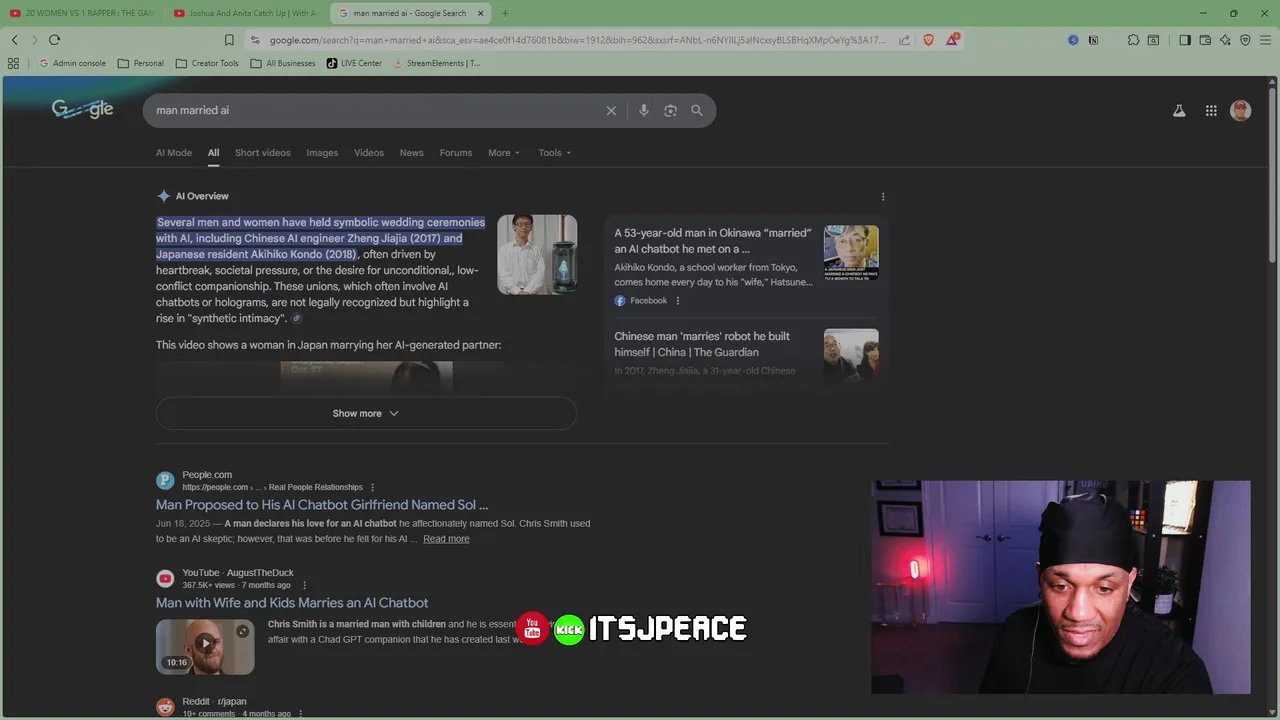Switch to Videos results
The width and height of the screenshot is (1280, 720).
[369, 153]
